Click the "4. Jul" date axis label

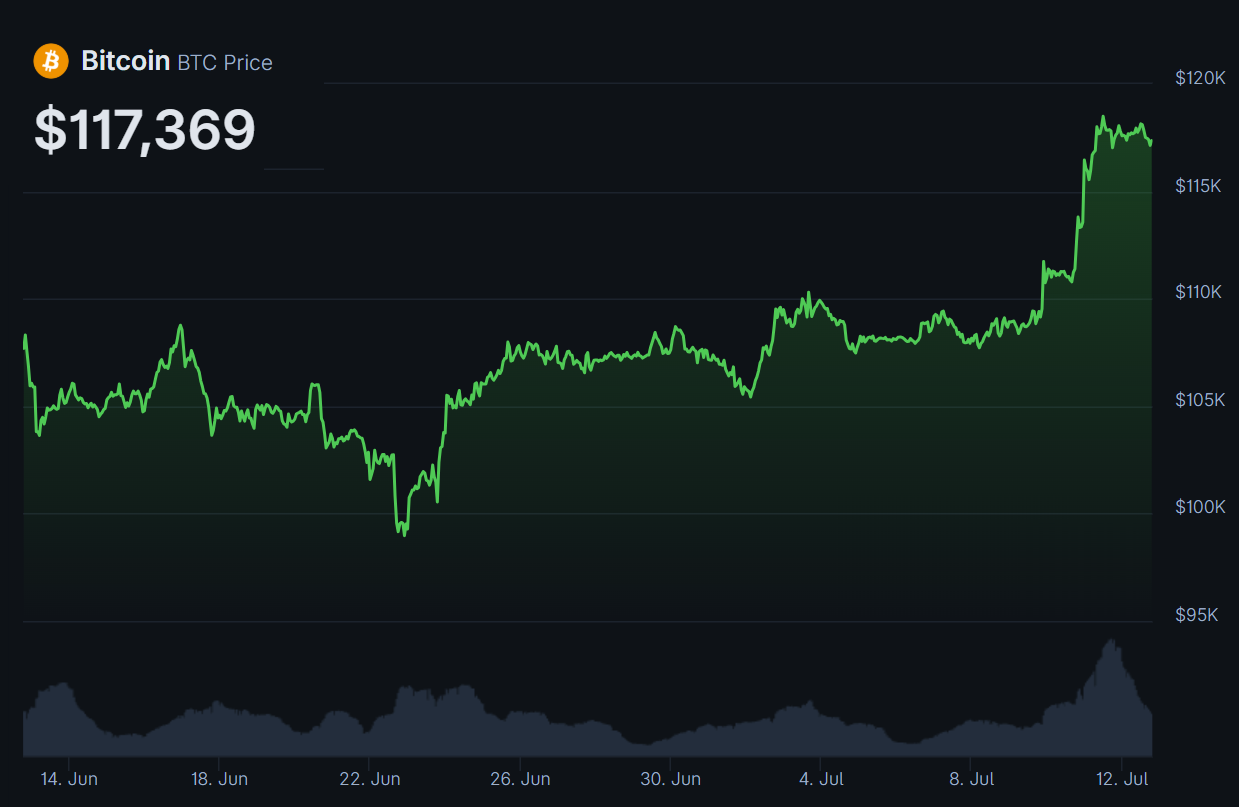[821, 778]
